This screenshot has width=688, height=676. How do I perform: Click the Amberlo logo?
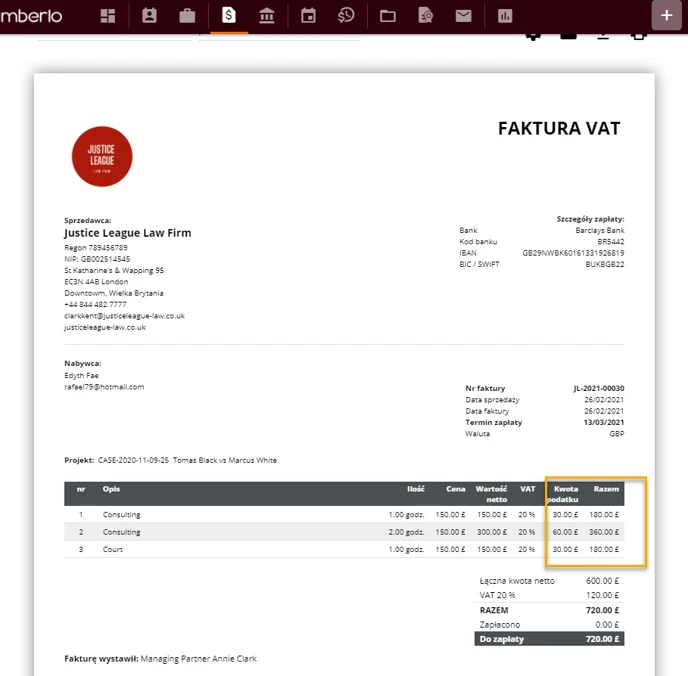[x=31, y=16]
